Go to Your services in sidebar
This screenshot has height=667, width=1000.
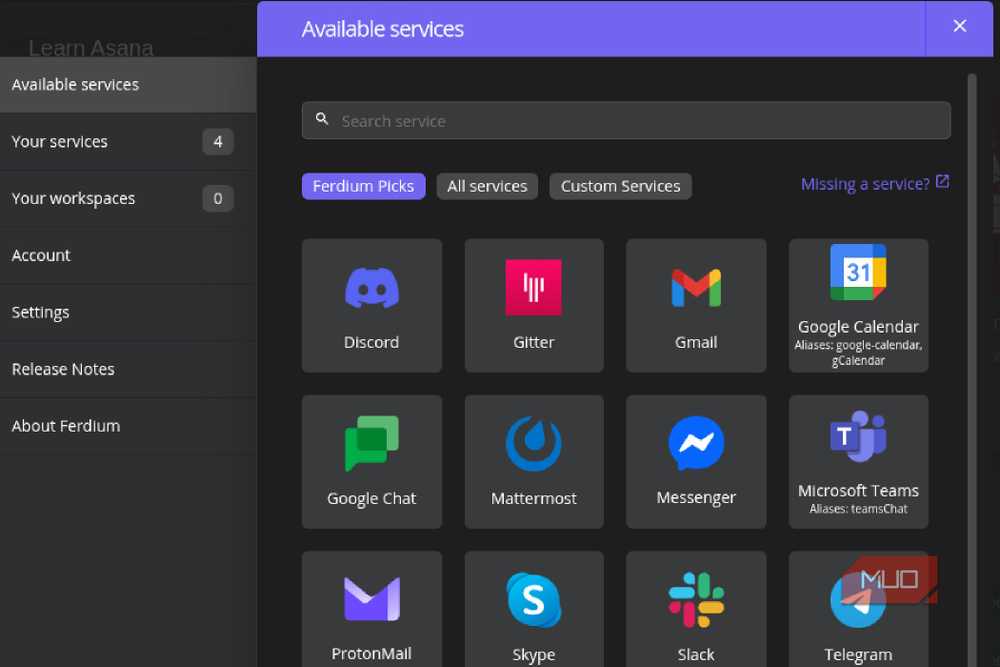coord(128,142)
